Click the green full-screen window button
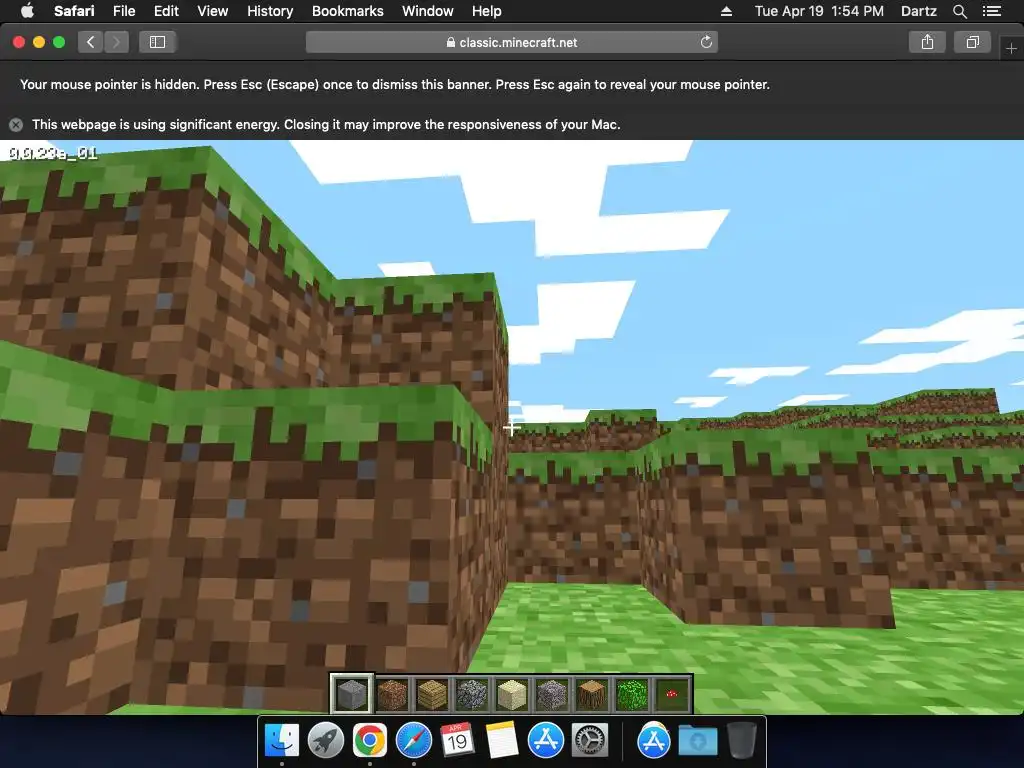1024x768 pixels. tap(59, 42)
